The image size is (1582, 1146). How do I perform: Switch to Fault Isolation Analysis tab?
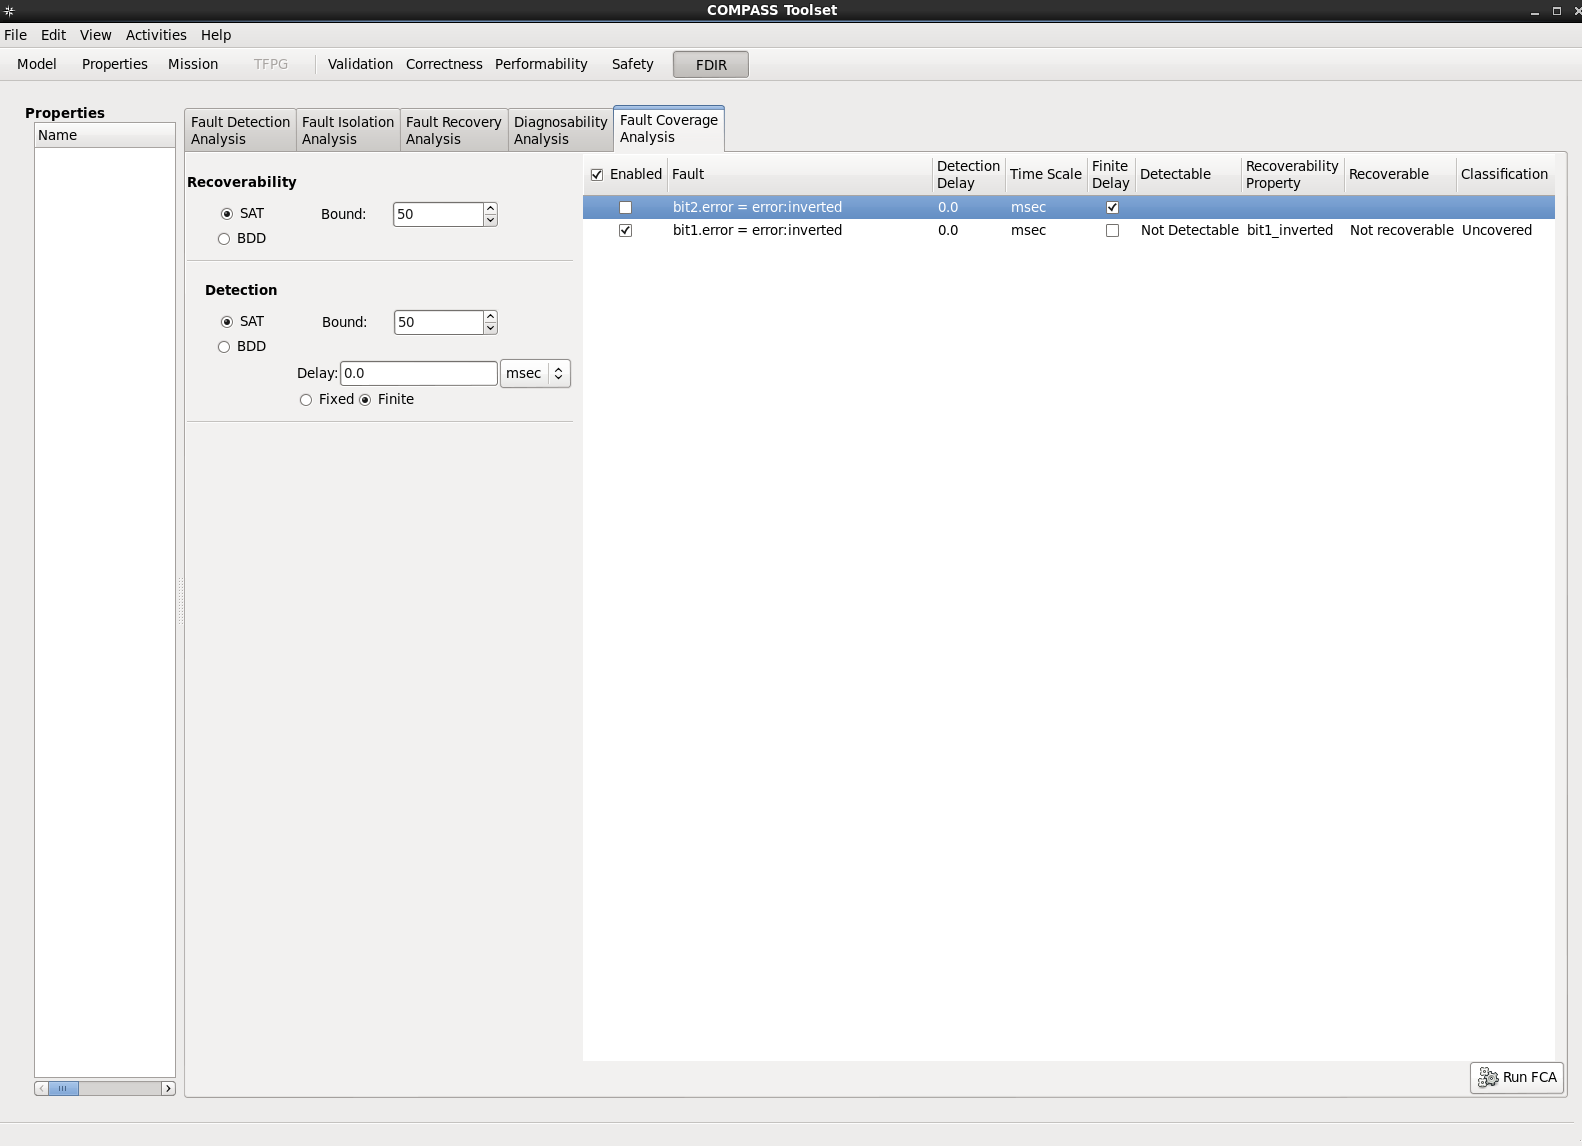[348, 130]
